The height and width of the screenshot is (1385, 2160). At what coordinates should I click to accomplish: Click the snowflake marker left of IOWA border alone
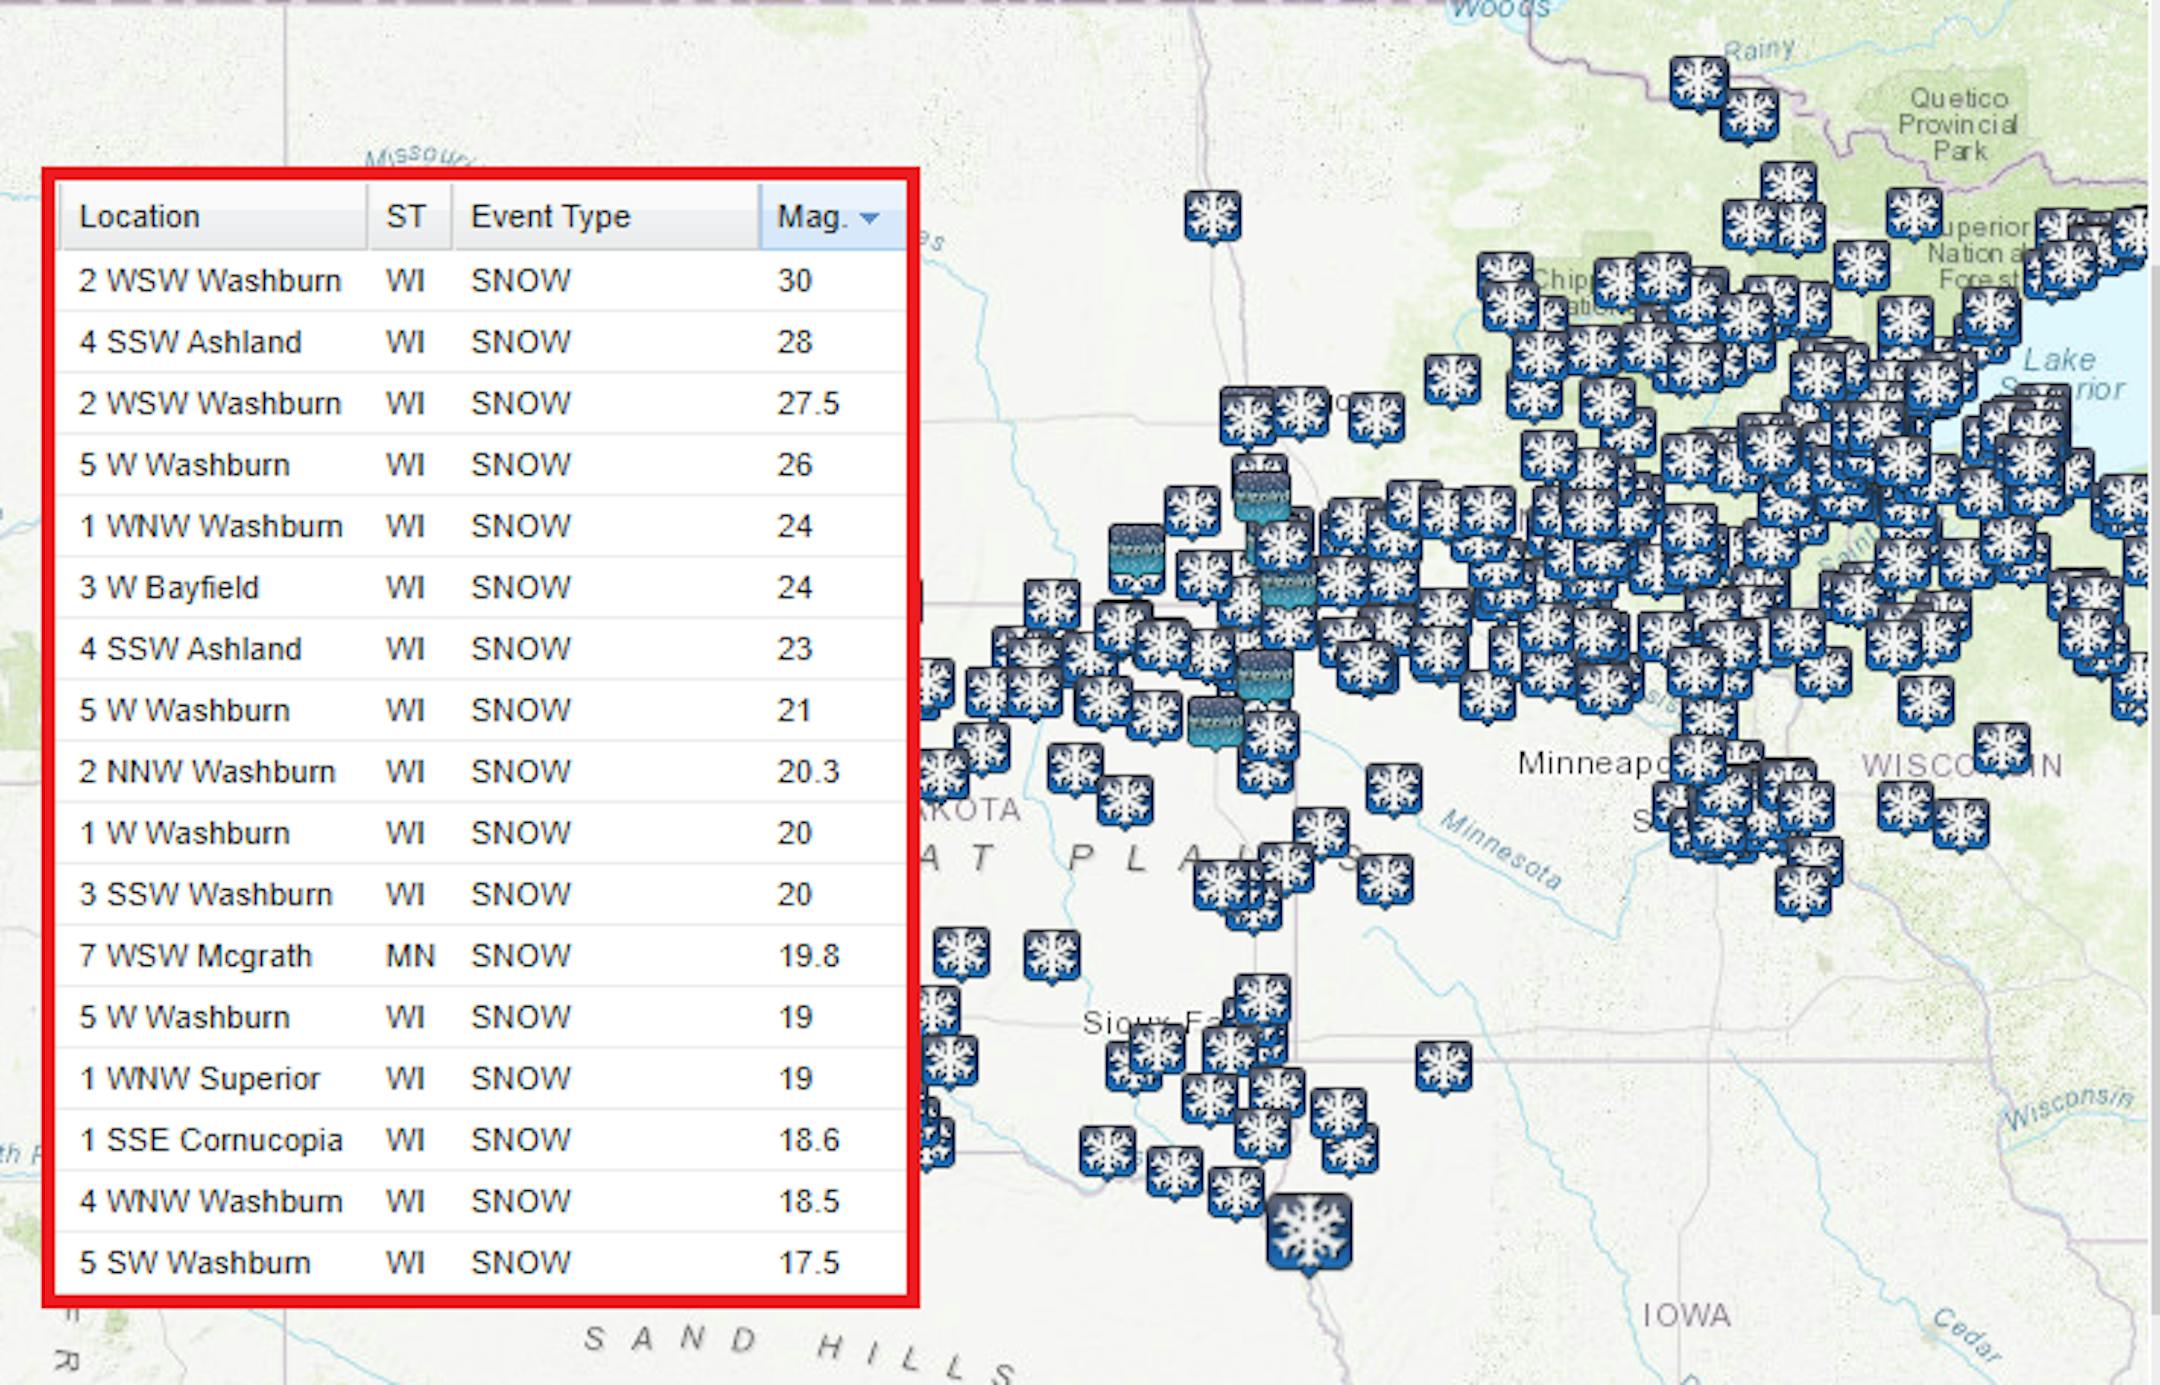tap(1442, 1066)
